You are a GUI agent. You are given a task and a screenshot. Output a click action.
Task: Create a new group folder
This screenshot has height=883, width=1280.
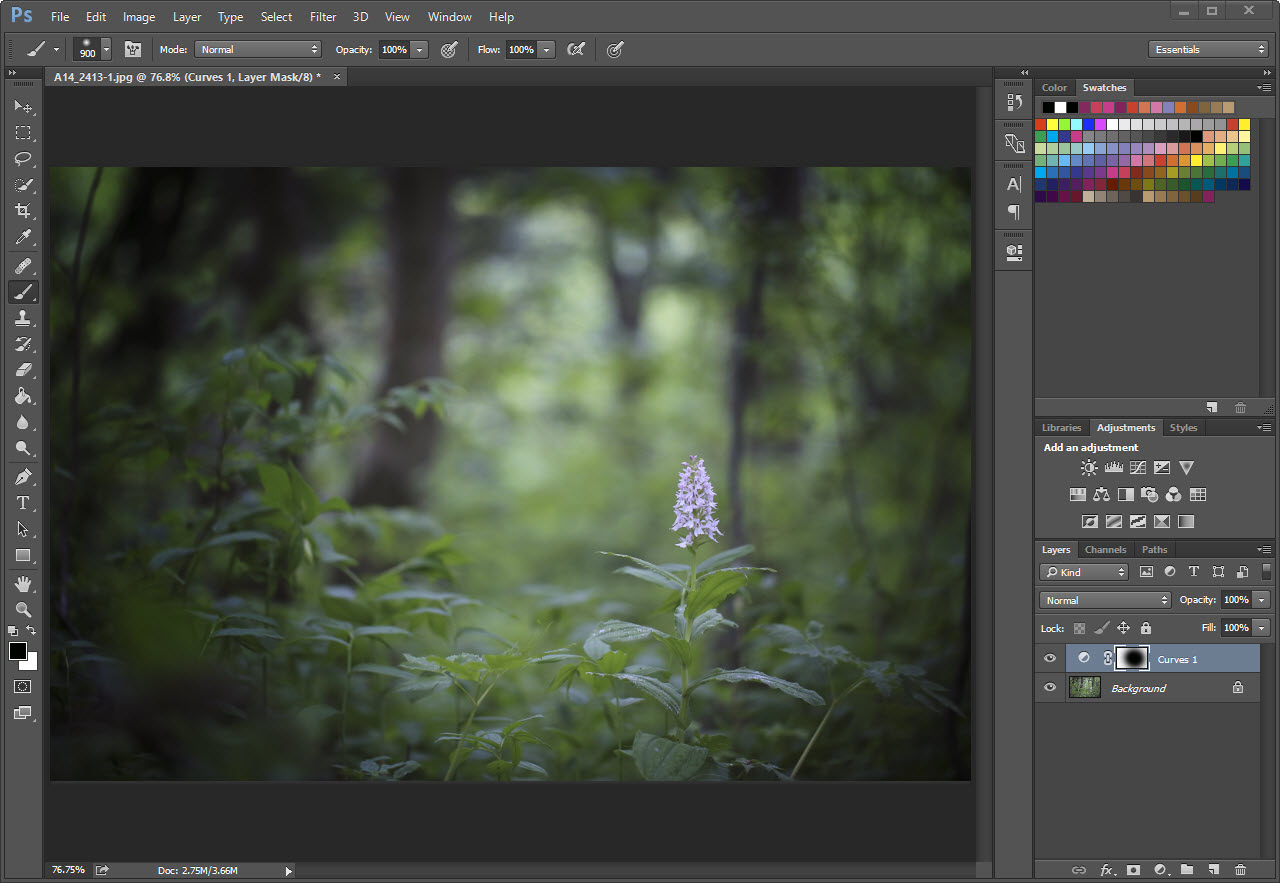pyautogui.click(x=1187, y=870)
